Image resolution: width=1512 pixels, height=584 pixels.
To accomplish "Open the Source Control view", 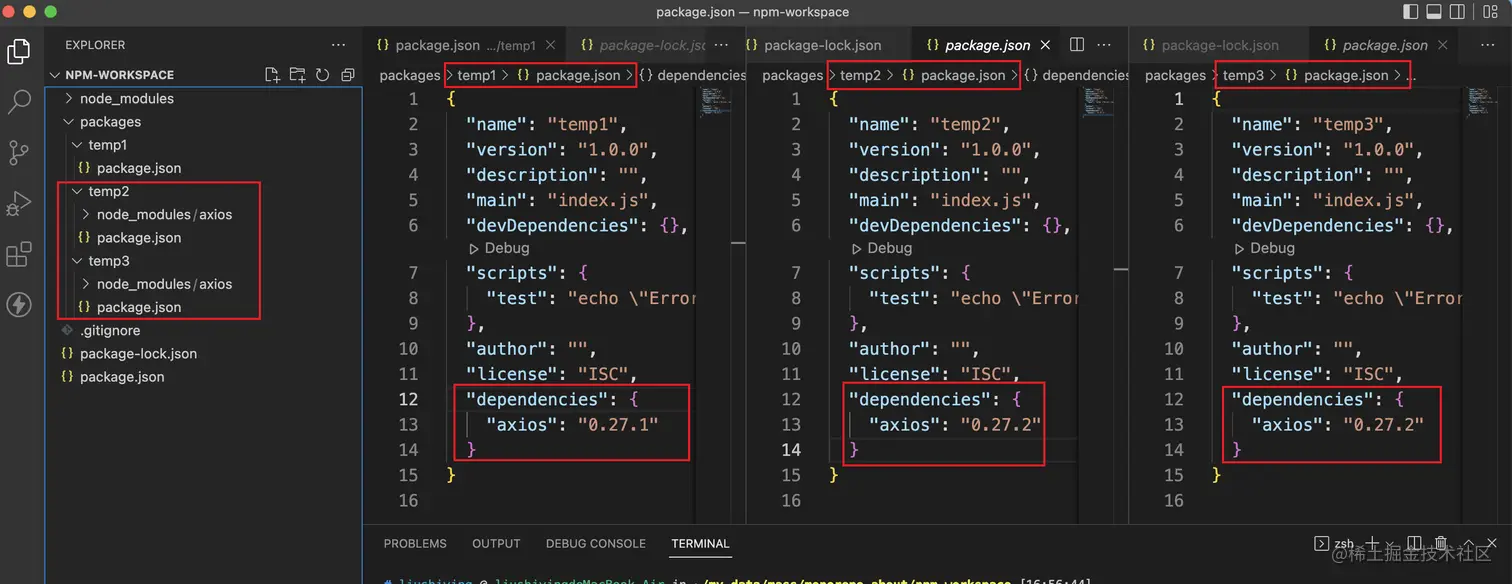I will [20, 153].
